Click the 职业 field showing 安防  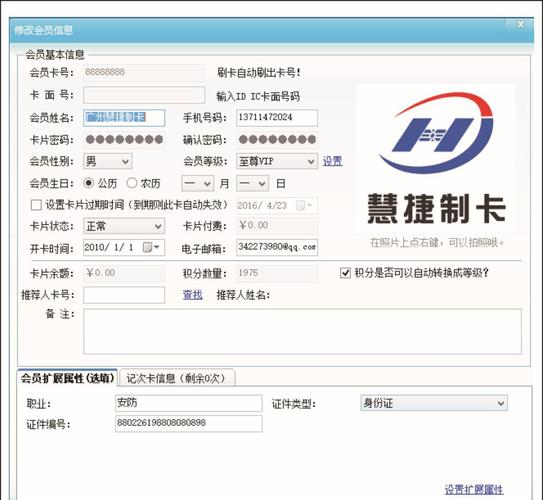pyautogui.click(x=188, y=403)
